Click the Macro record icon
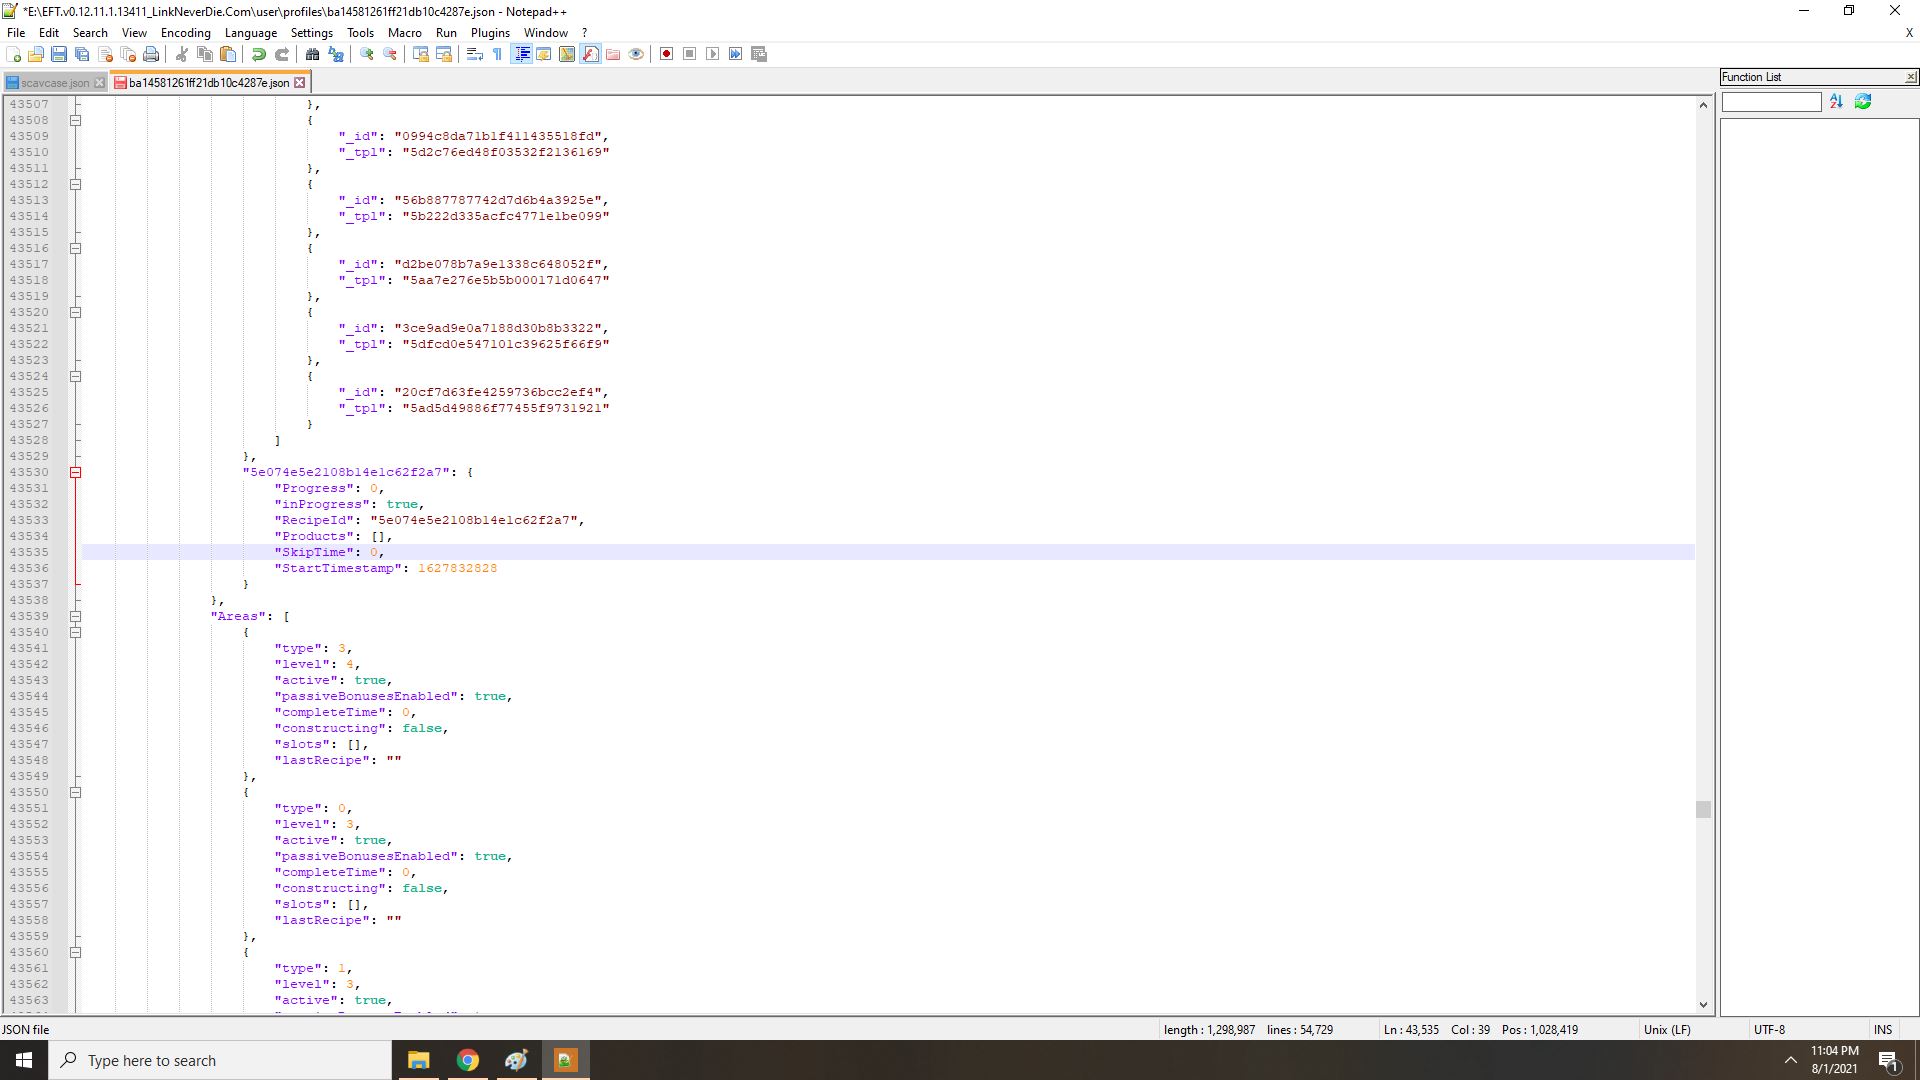This screenshot has width=1920, height=1080. click(x=665, y=54)
